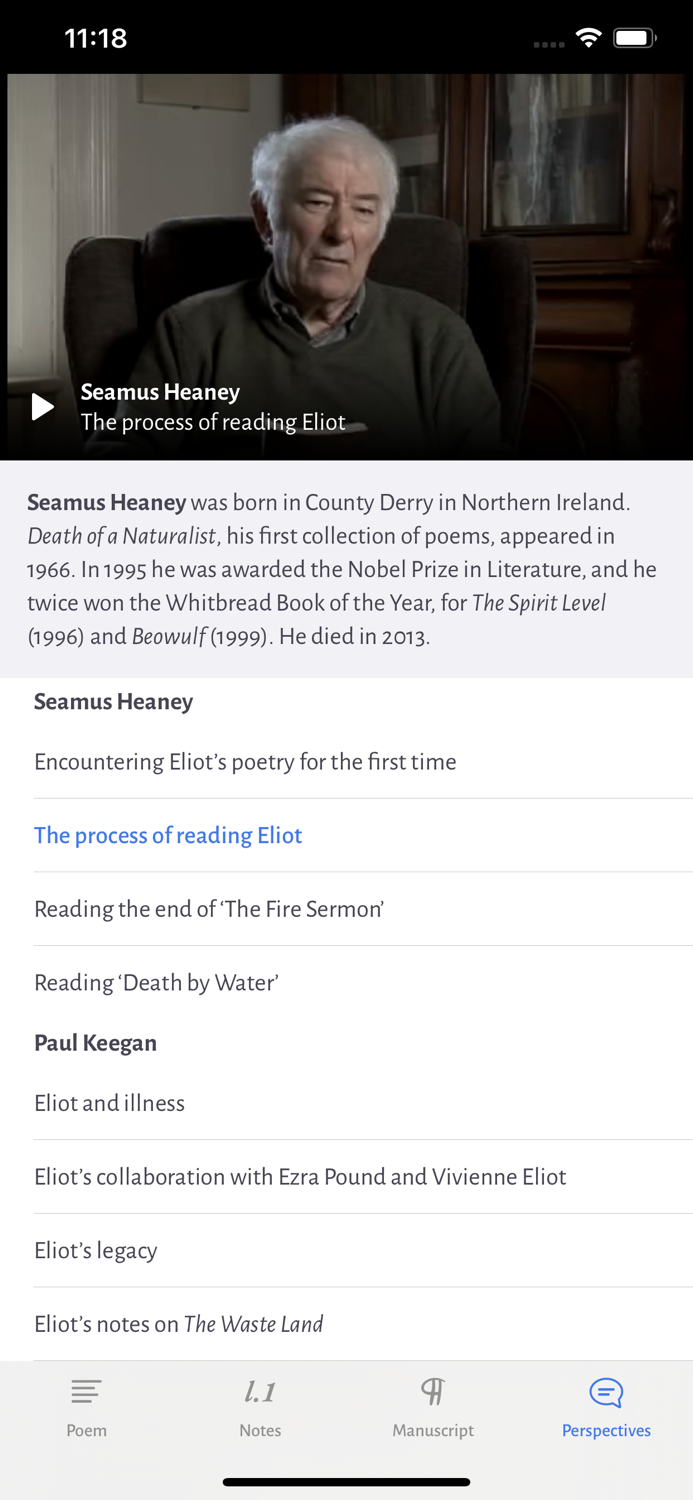Play the Seamus Heaney video
The width and height of the screenshot is (693, 1500).
tap(42, 407)
